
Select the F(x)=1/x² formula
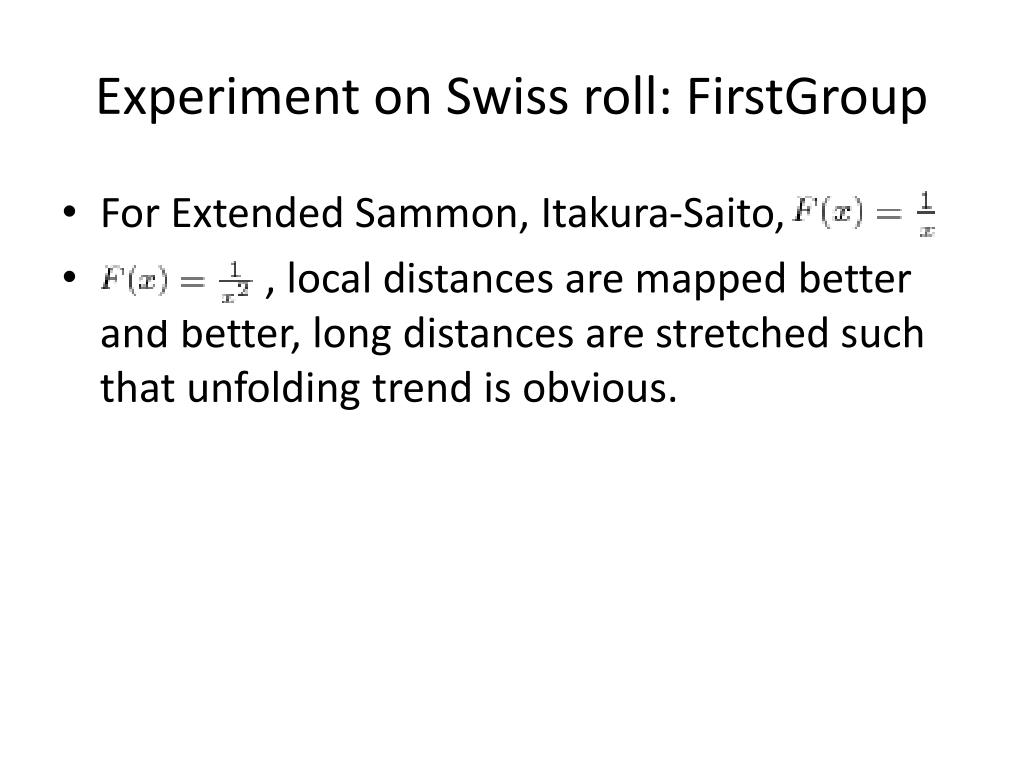(176, 281)
